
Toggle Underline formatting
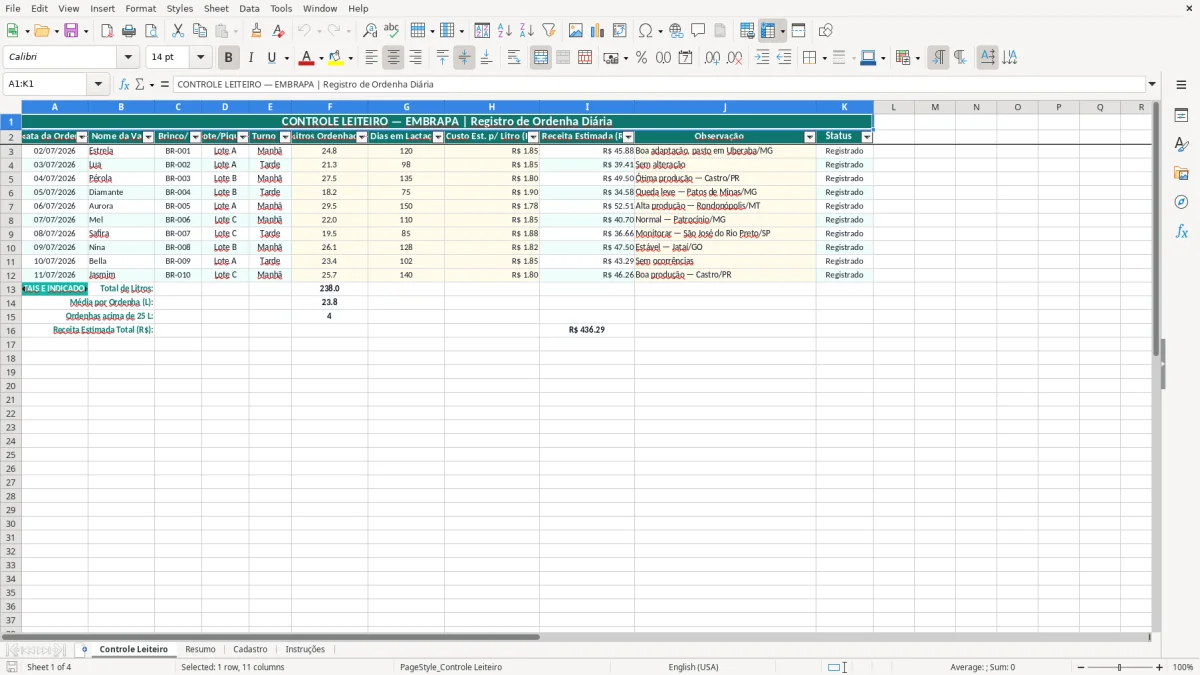[271, 58]
